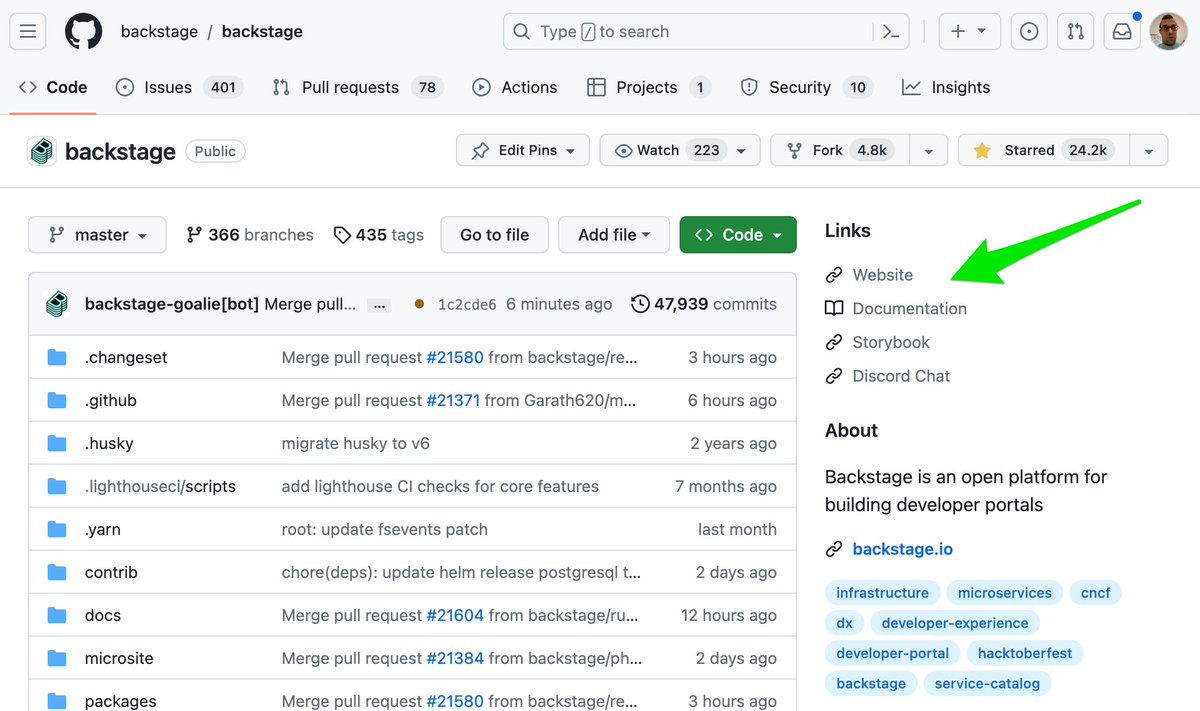Switch to the Code tab
Screen dimensions: 1200x711
point(53,87)
